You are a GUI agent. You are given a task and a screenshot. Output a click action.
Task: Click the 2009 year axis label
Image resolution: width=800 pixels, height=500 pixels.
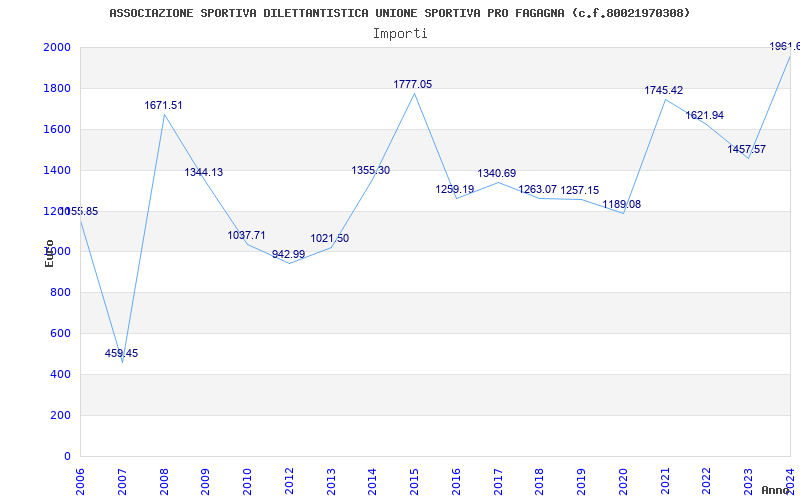[x=206, y=482]
